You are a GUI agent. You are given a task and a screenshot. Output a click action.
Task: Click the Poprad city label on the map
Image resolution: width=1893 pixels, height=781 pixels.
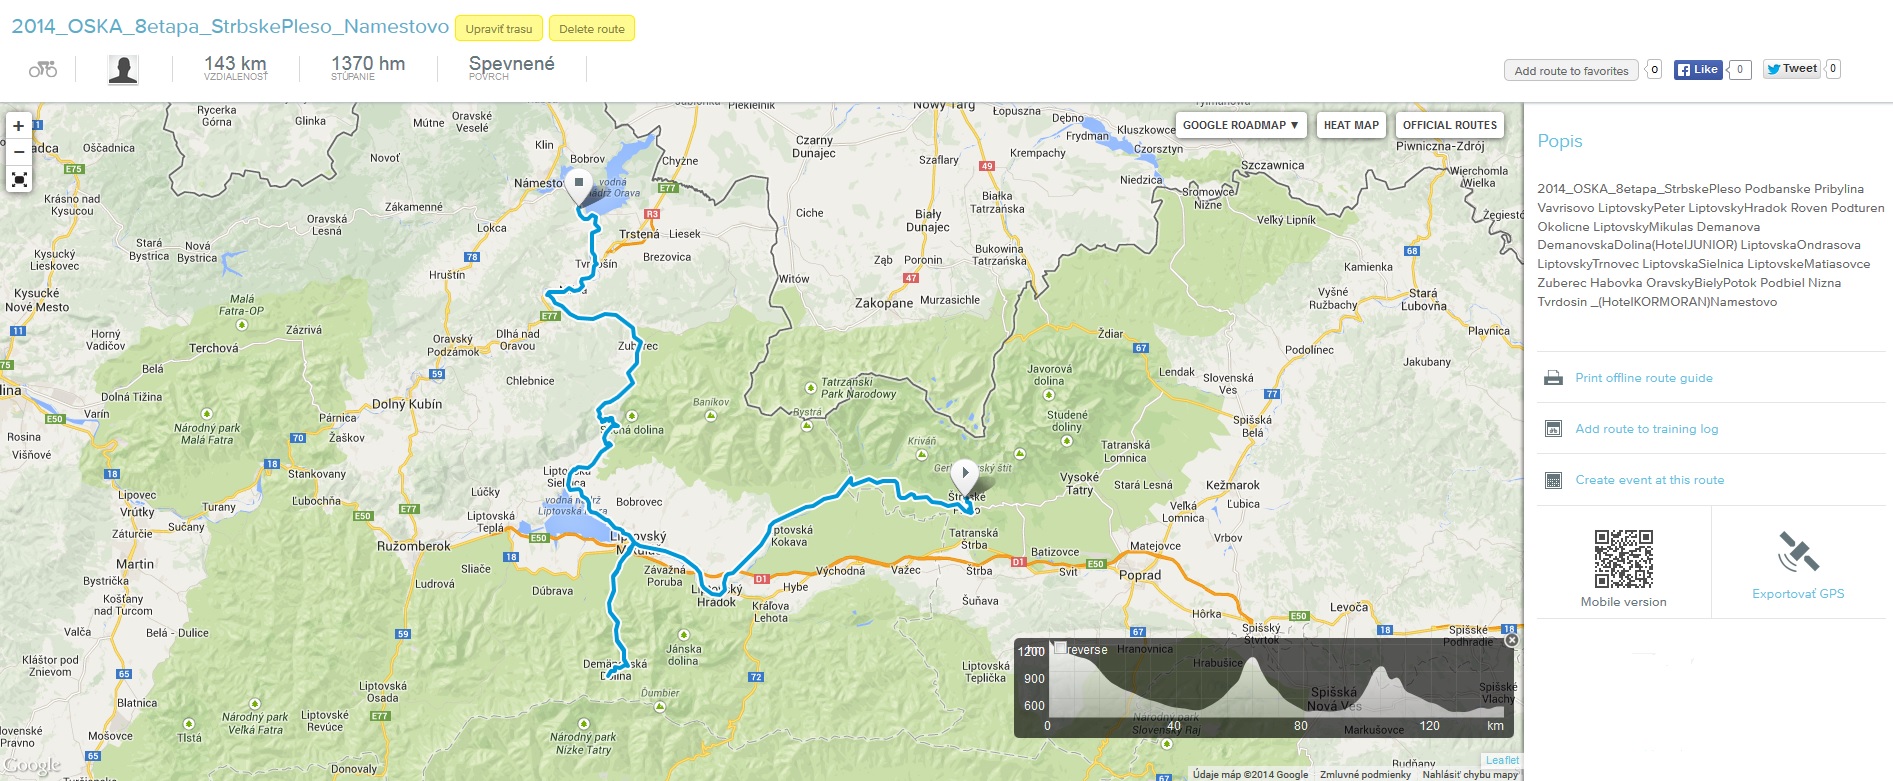[1140, 575]
